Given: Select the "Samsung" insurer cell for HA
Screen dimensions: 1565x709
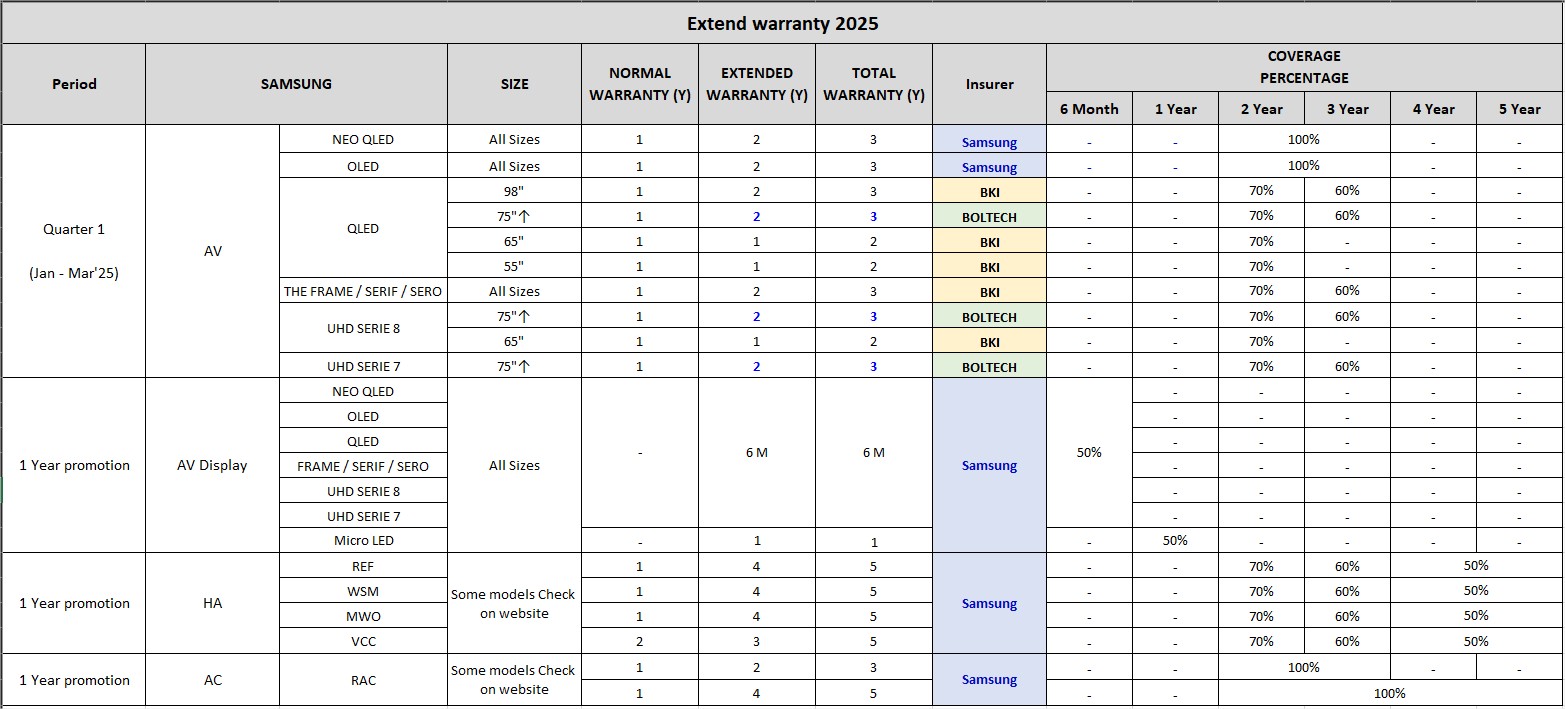Looking at the screenshot, I should (990, 603).
